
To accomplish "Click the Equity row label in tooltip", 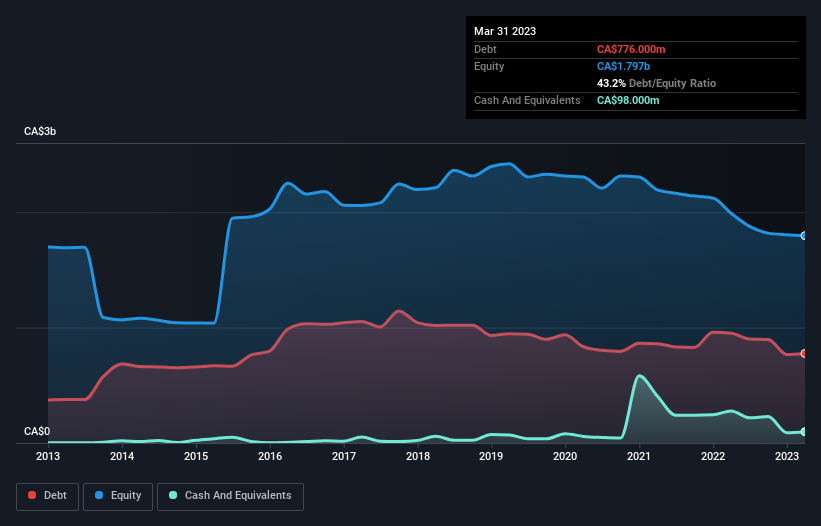I will (489, 66).
